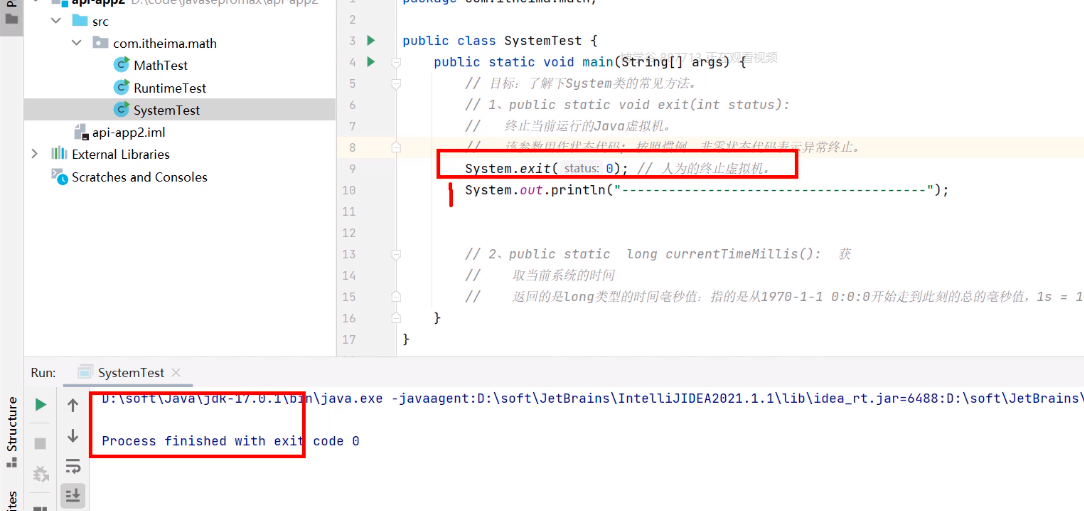This screenshot has height=511, width=1084.
Task: Click the java.exe command line in console
Action: [592, 399]
